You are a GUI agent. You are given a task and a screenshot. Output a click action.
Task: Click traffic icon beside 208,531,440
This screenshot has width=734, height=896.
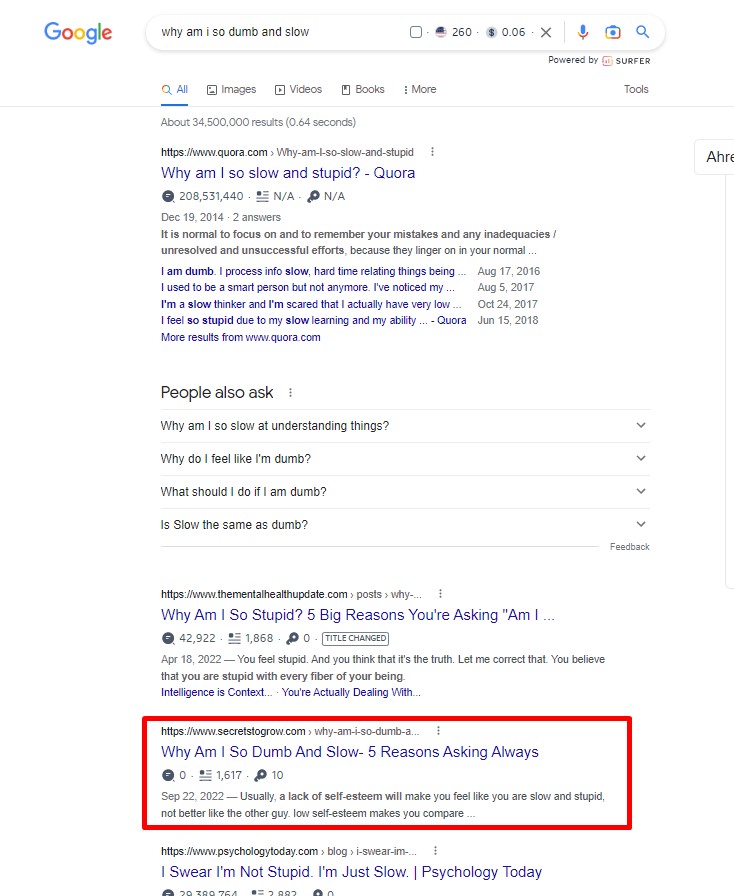(x=168, y=197)
